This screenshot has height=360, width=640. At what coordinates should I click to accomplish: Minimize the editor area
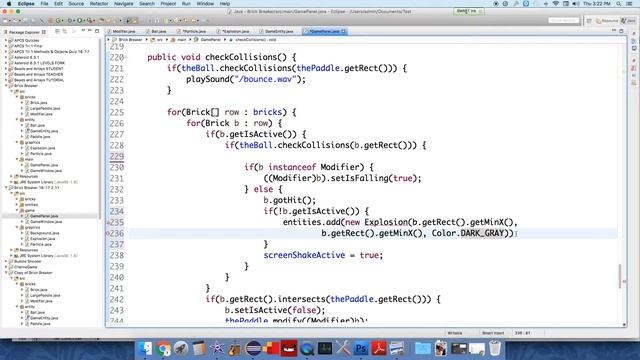[614, 31]
